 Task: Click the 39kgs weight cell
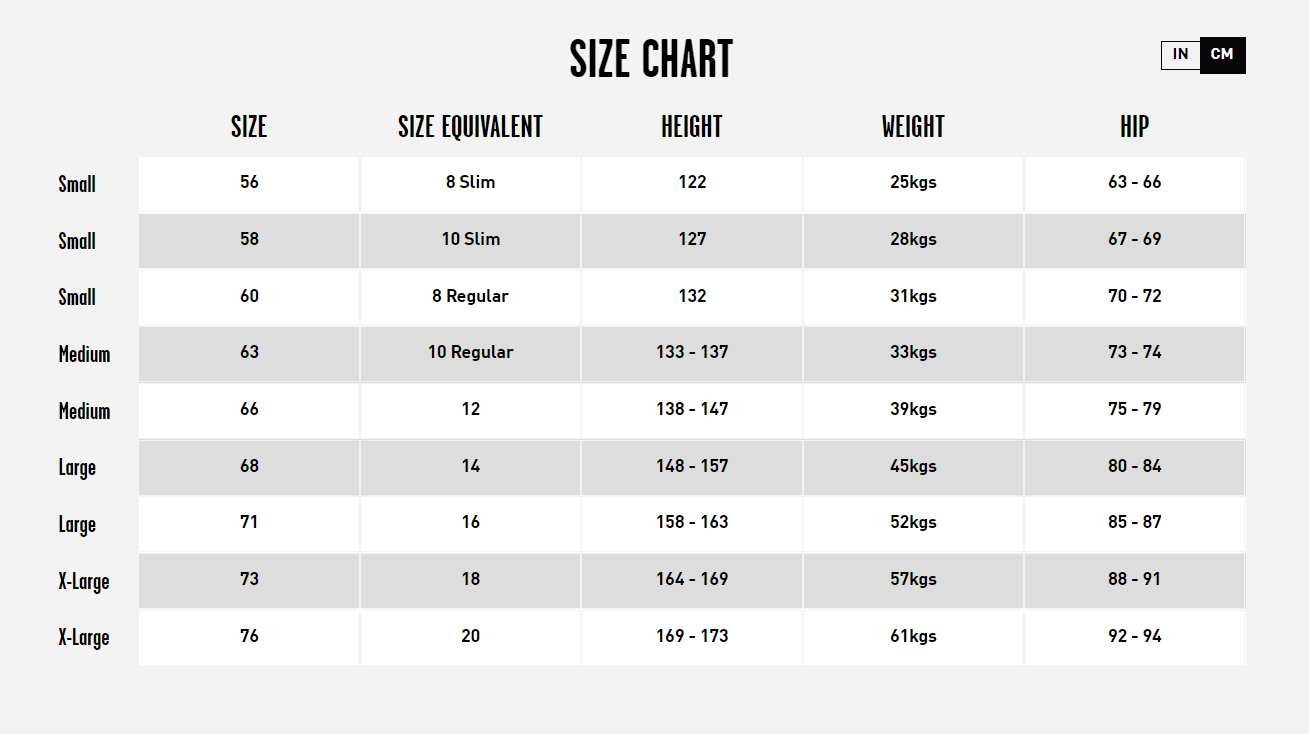coord(913,411)
